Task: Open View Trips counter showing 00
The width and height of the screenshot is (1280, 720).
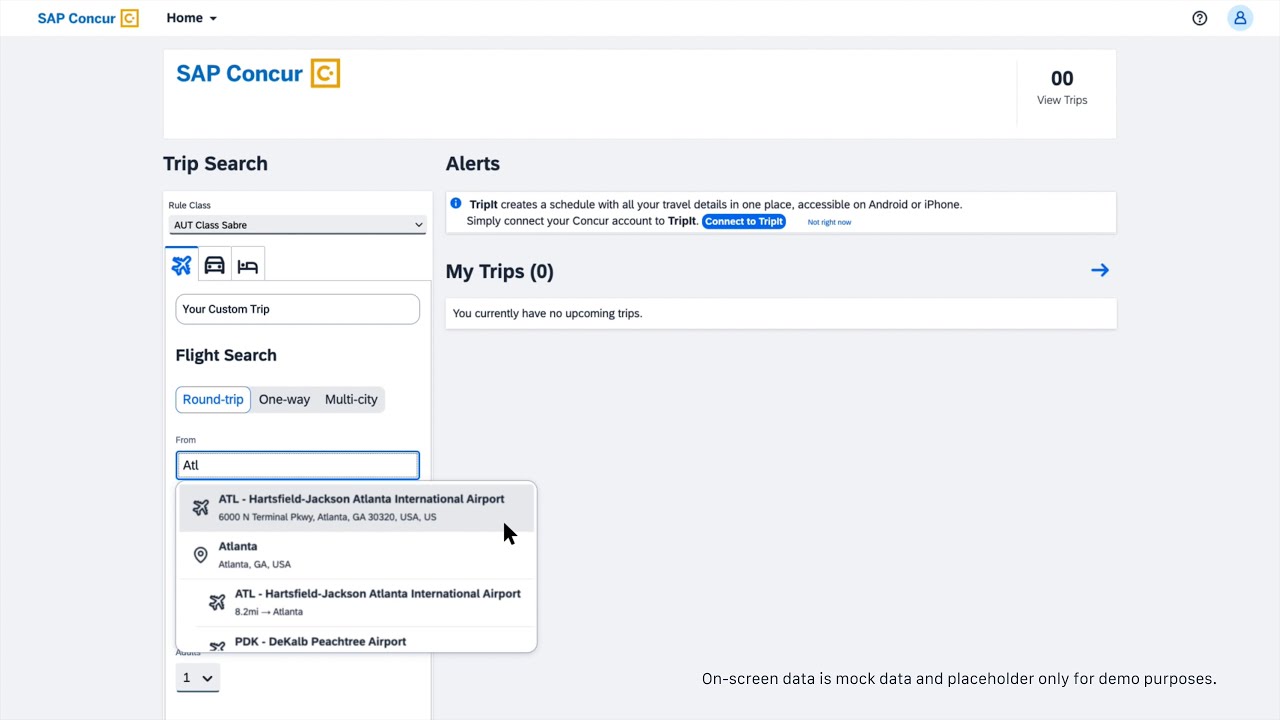Action: coord(1062,88)
